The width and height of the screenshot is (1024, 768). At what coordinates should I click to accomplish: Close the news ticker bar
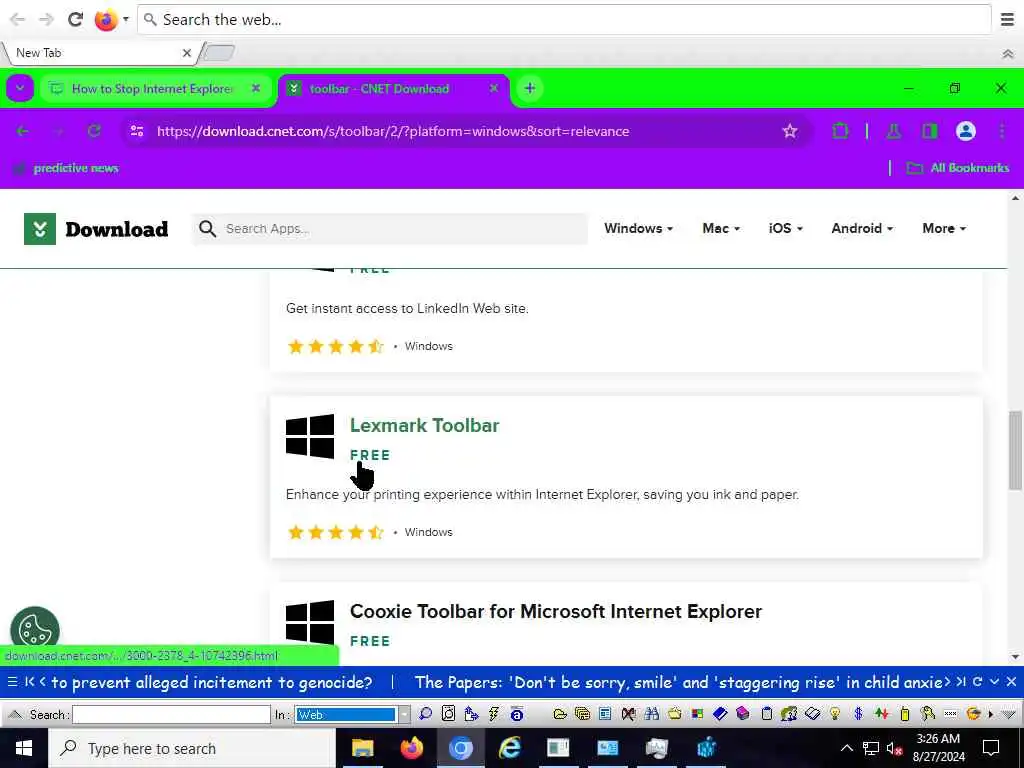tap(1011, 682)
